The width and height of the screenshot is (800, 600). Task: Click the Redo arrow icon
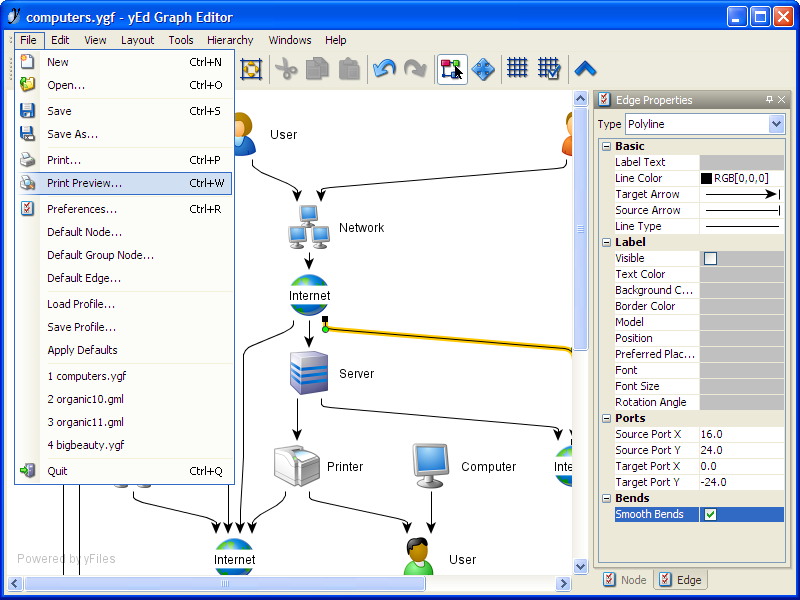click(x=415, y=69)
